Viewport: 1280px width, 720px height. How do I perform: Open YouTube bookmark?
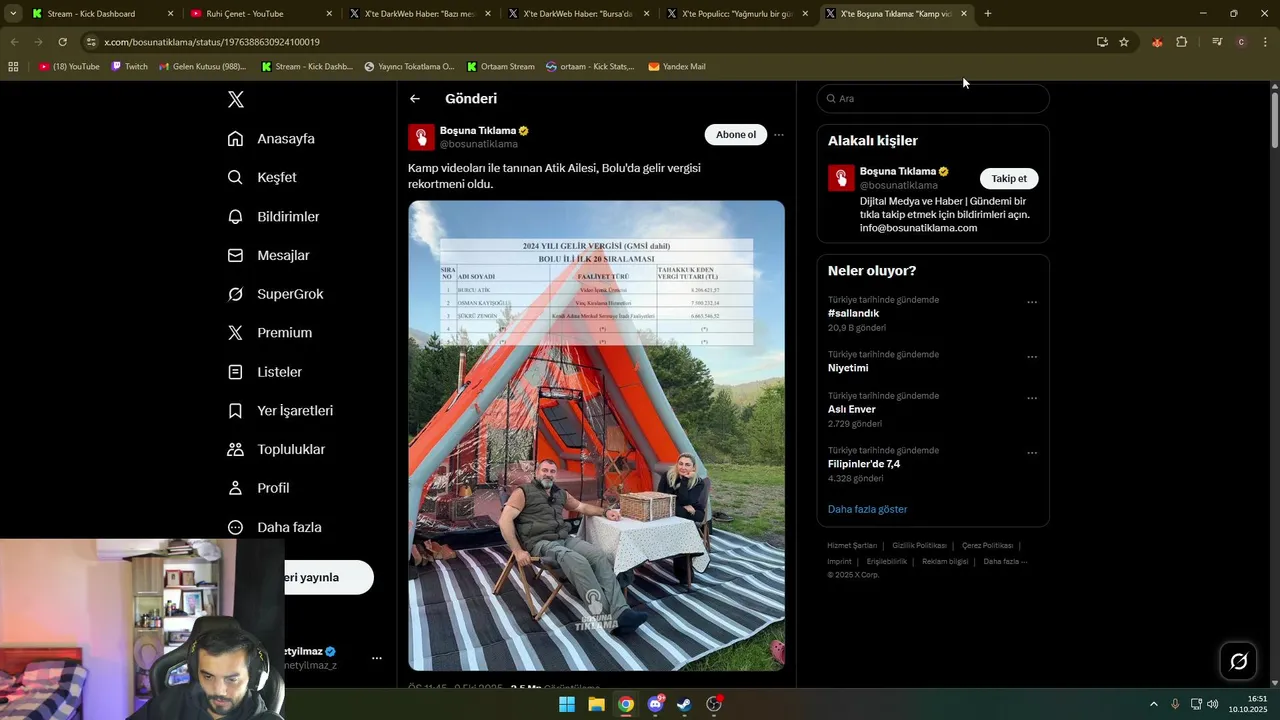[69, 67]
